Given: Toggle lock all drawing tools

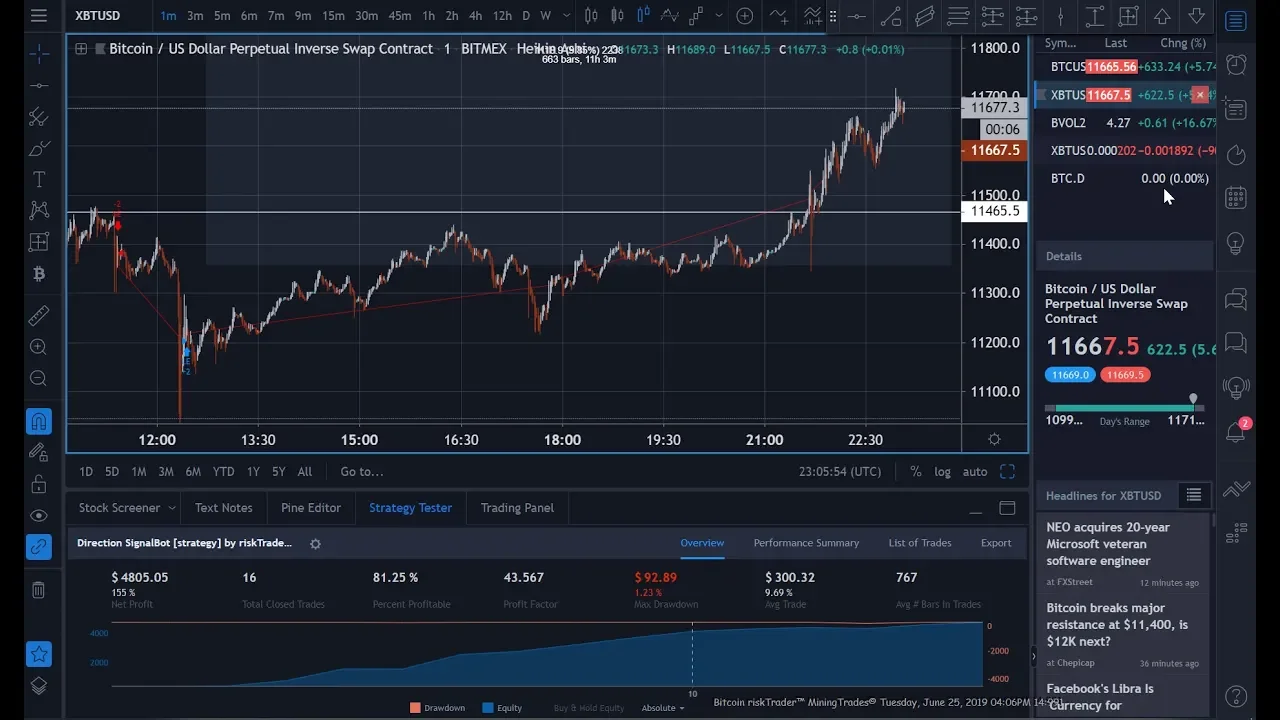Looking at the screenshot, I should pyautogui.click(x=38, y=484).
